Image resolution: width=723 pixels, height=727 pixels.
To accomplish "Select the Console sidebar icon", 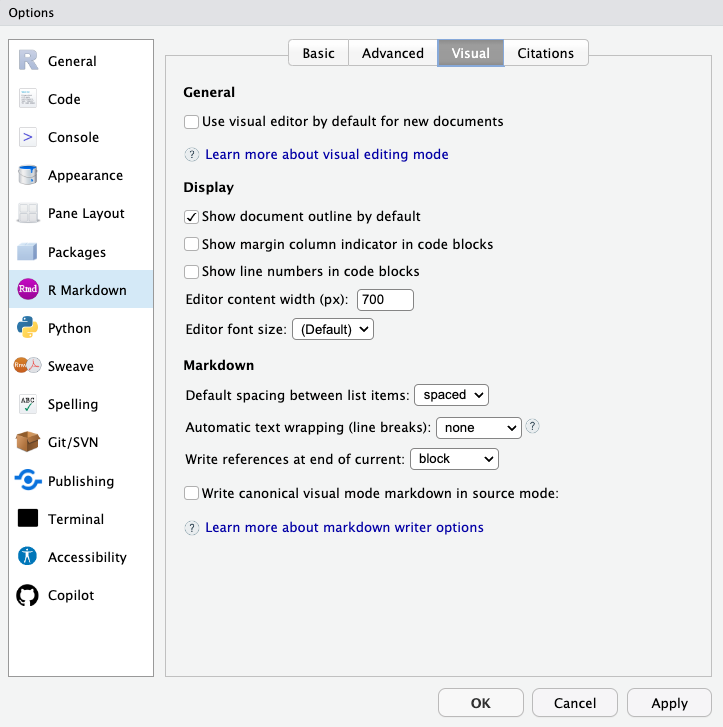I will pos(28,137).
